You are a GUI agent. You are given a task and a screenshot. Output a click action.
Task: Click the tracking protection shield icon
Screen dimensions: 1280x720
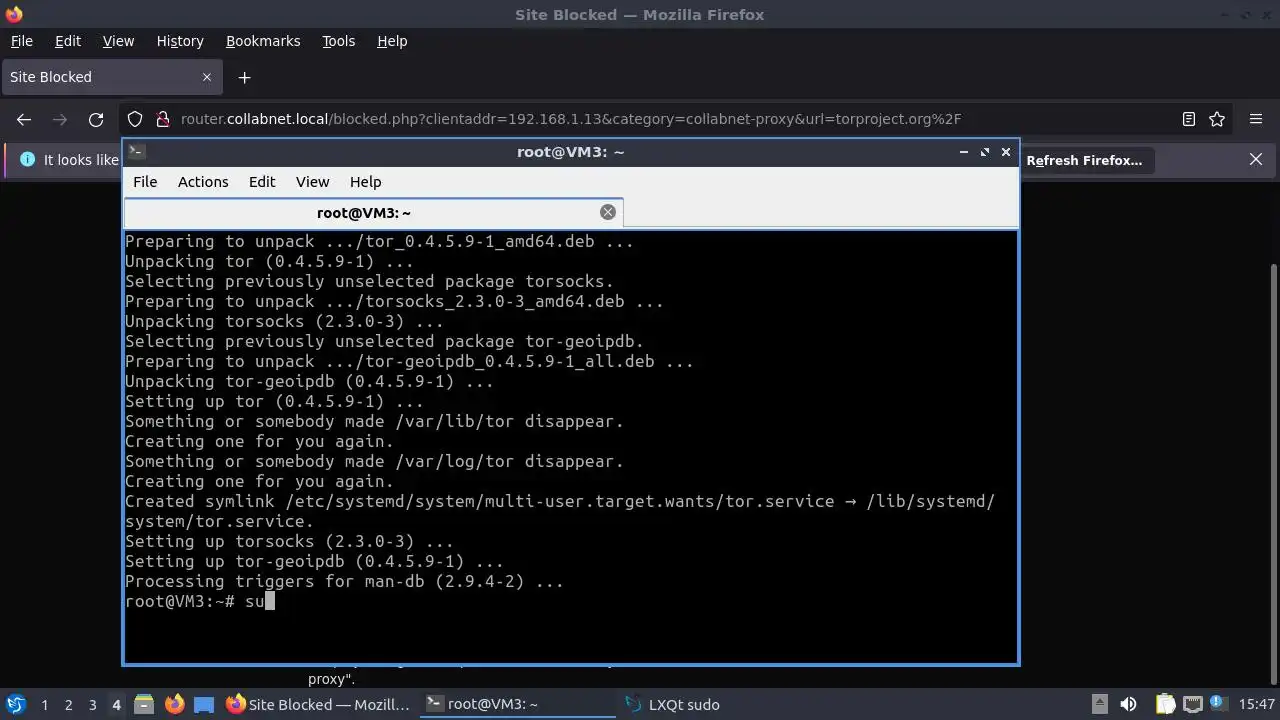(x=136, y=119)
